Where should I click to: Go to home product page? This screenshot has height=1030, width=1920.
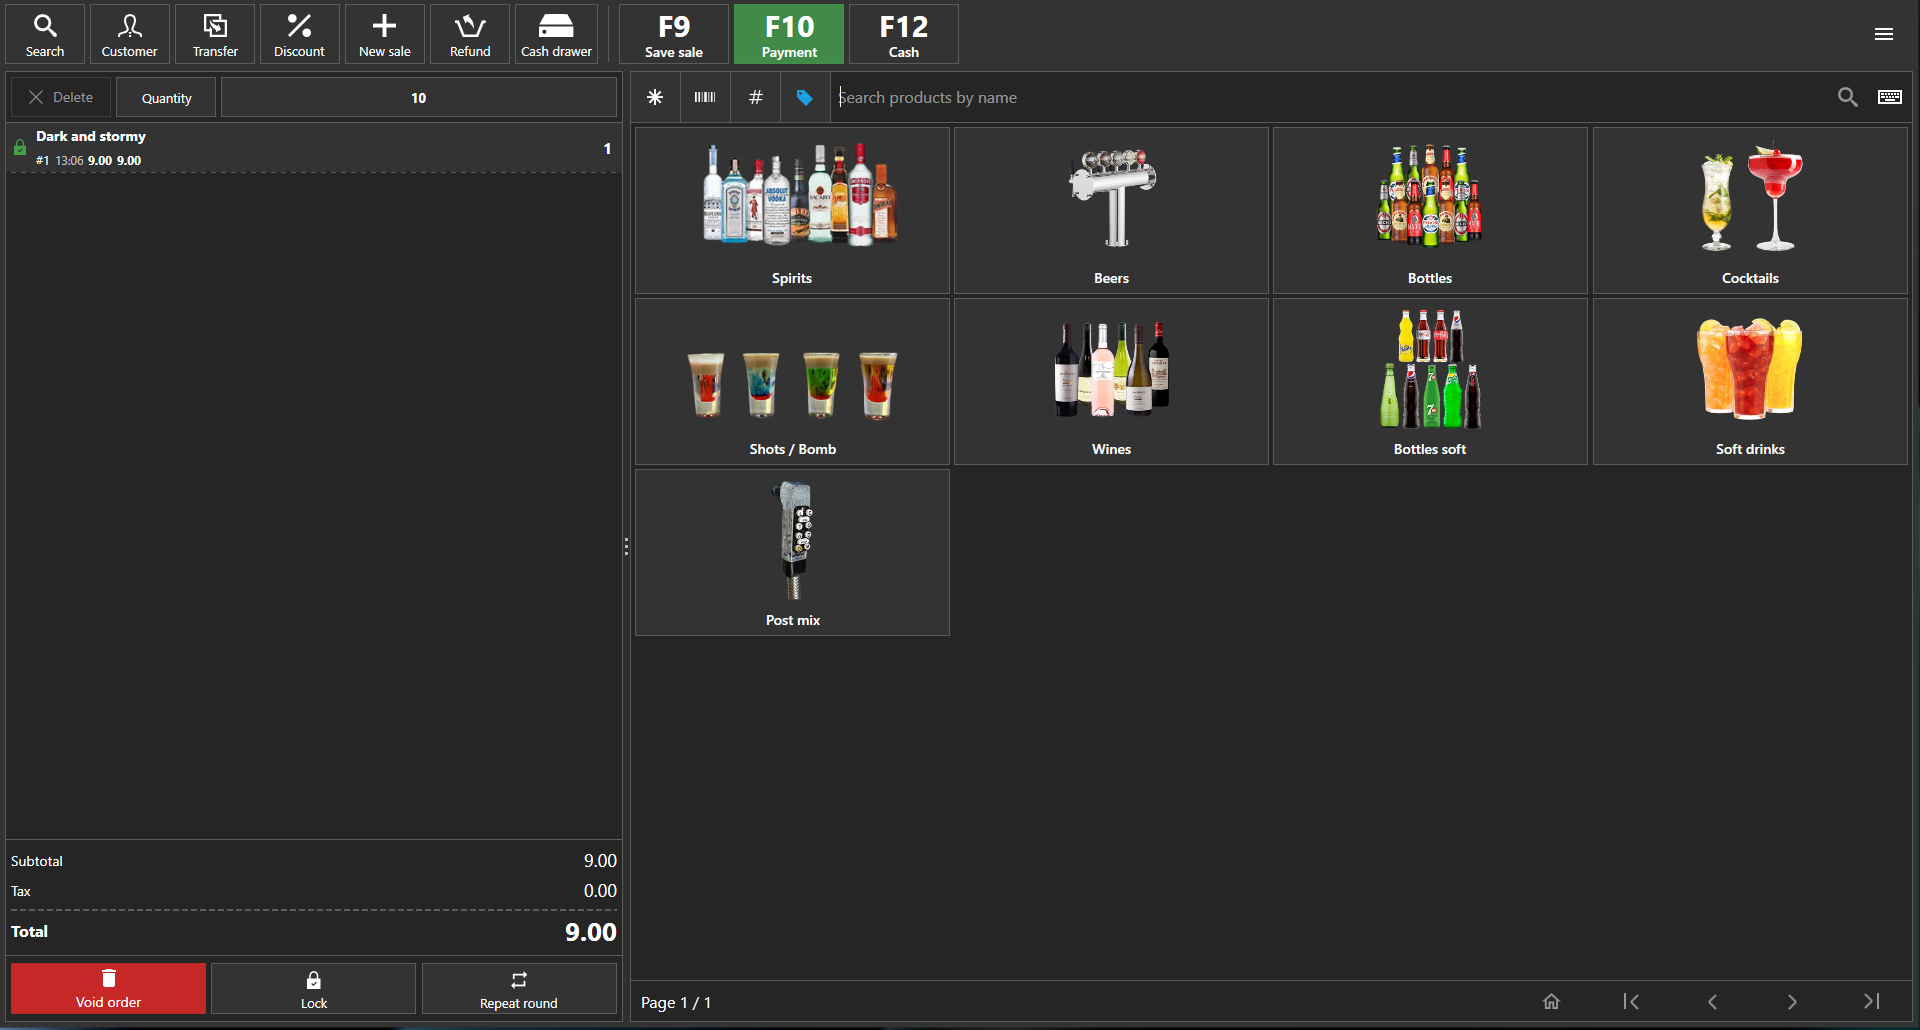click(1551, 1001)
